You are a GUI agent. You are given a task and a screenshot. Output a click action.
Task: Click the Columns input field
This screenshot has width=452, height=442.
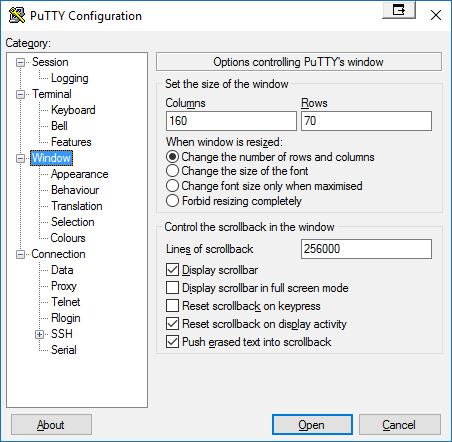tap(231, 121)
